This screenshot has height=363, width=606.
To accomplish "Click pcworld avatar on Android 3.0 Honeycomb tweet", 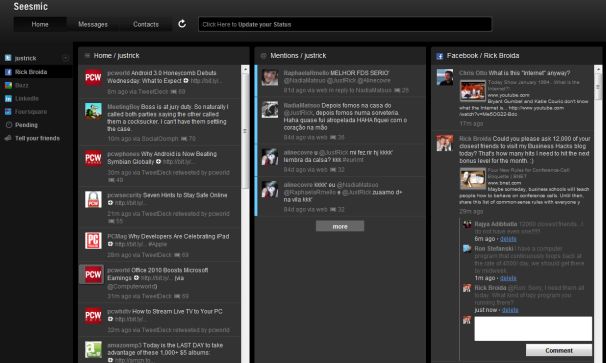I will pos(93,77).
